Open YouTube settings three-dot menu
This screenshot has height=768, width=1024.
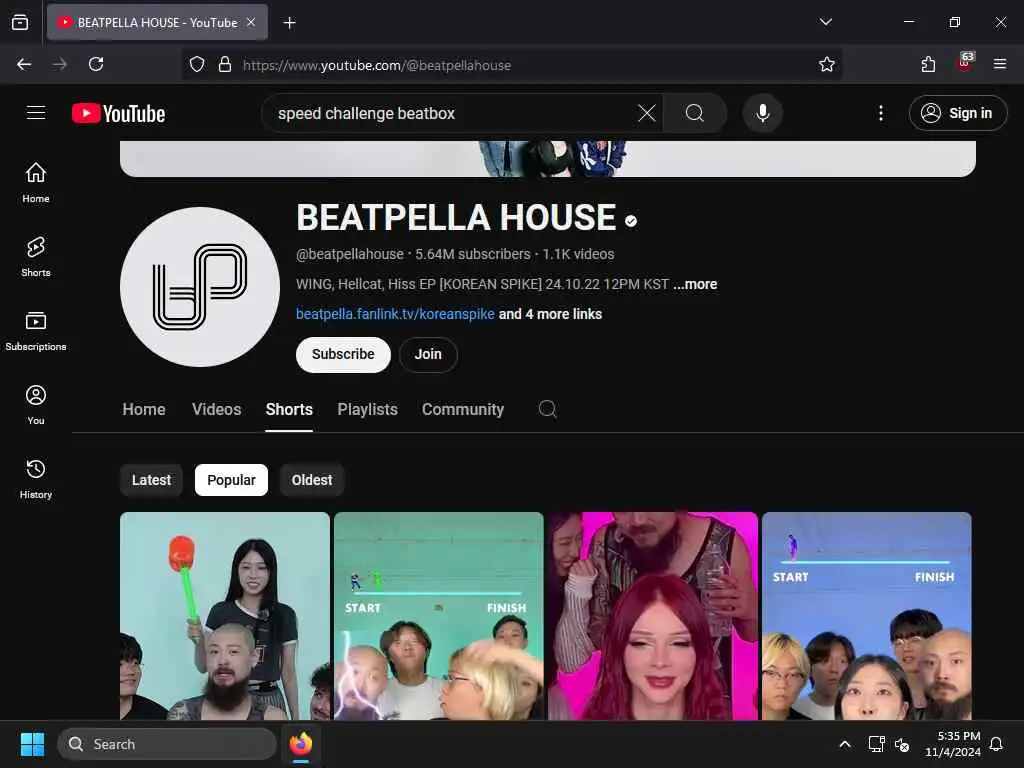[881, 113]
